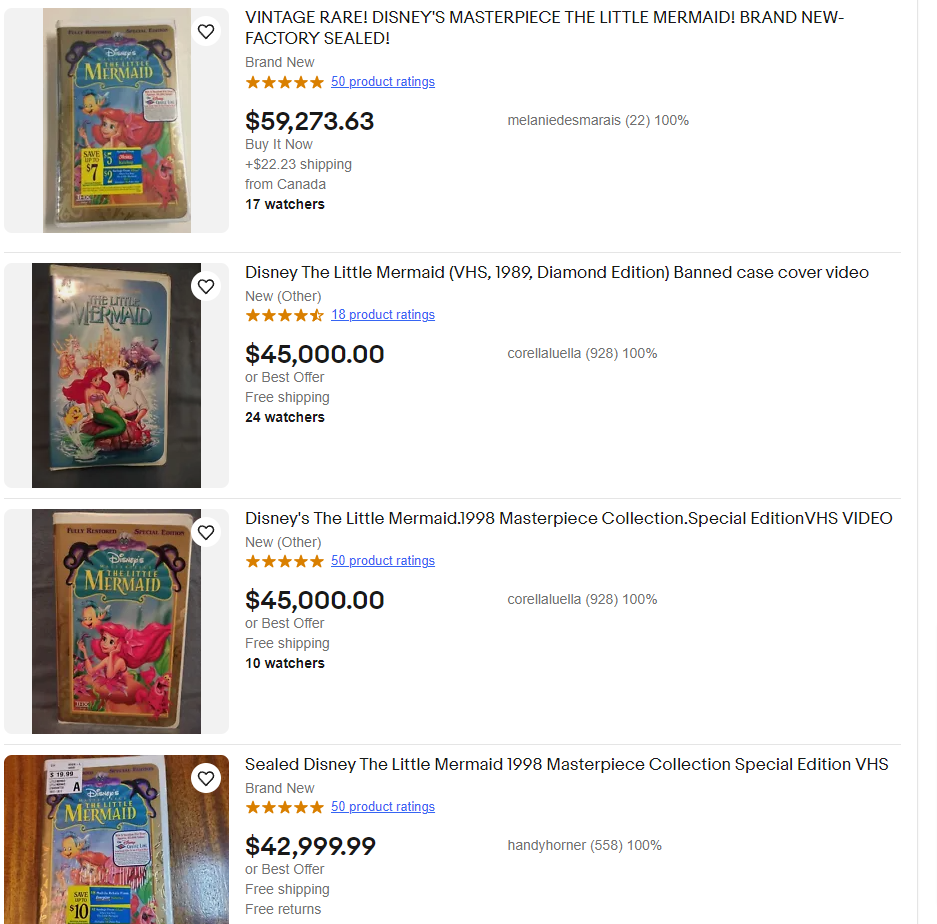Click seller name handyhorner
This screenshot has width=937, height=924.
tap(546, 845)
